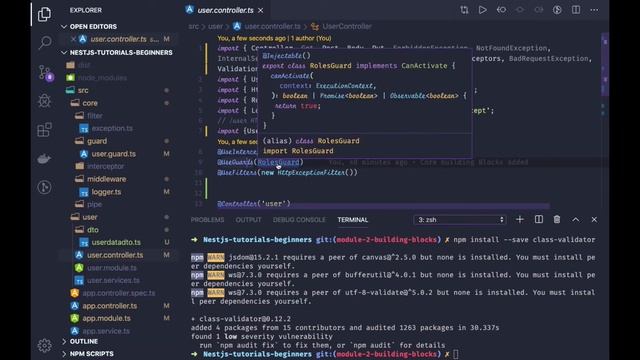Open app.service.ts file

point(106,331)
